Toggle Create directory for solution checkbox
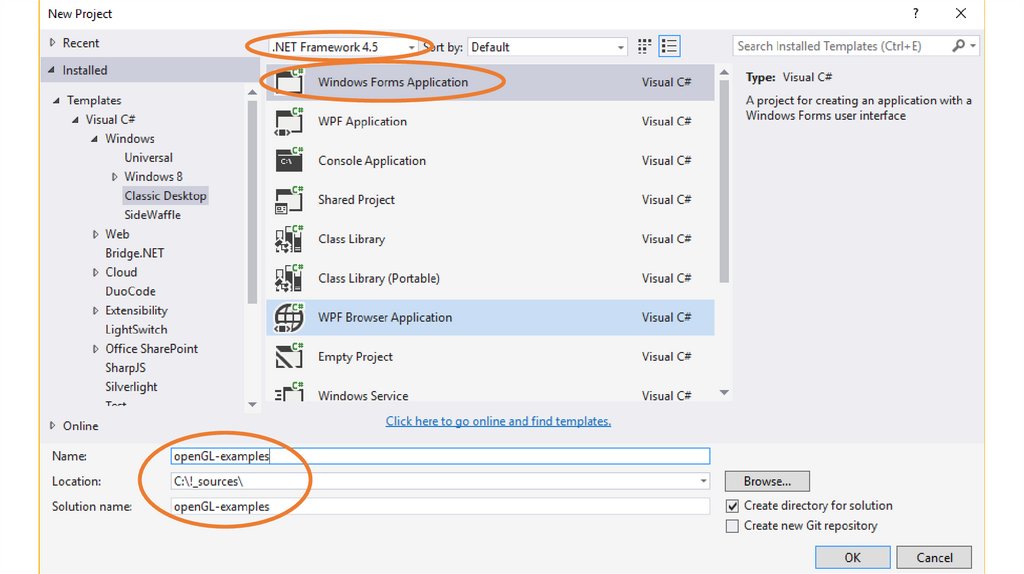This screenshot has height=574, width=1024. (732, 506)
